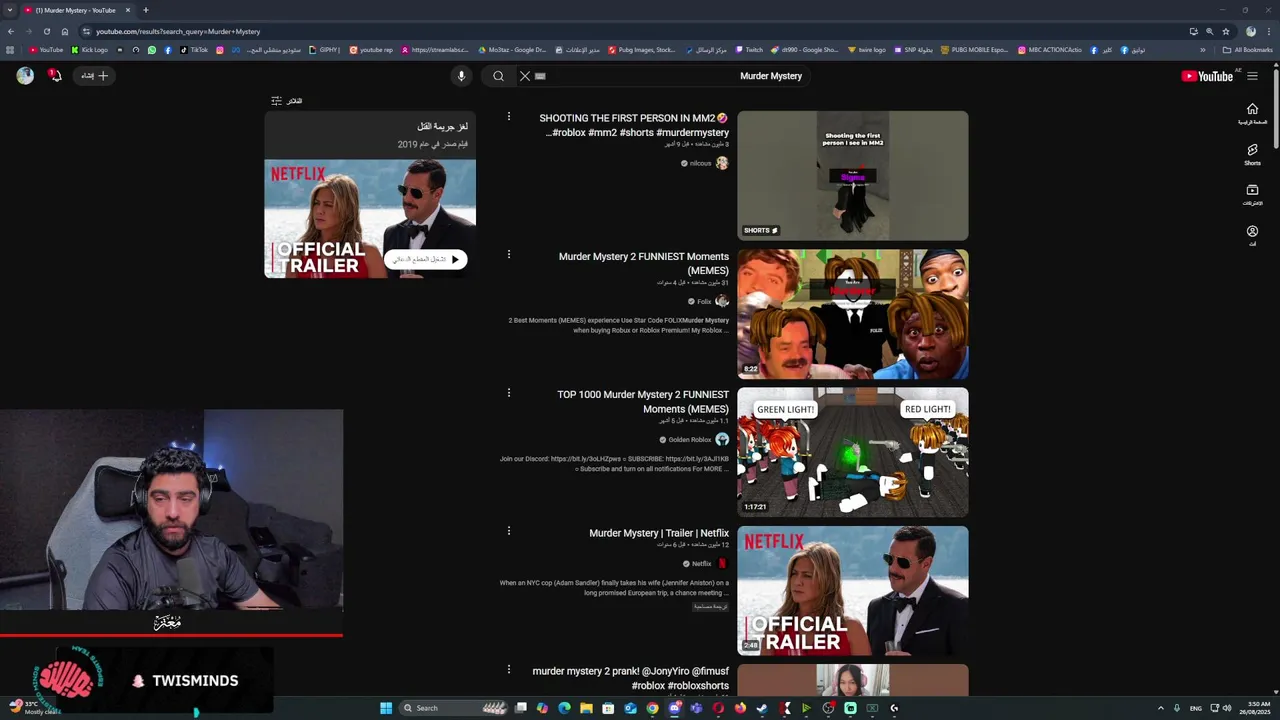Open the YouTube bookmark in bookmarks bar
Image resolution: width=1280 pixels, height=720 pixels.
point(46,50)
